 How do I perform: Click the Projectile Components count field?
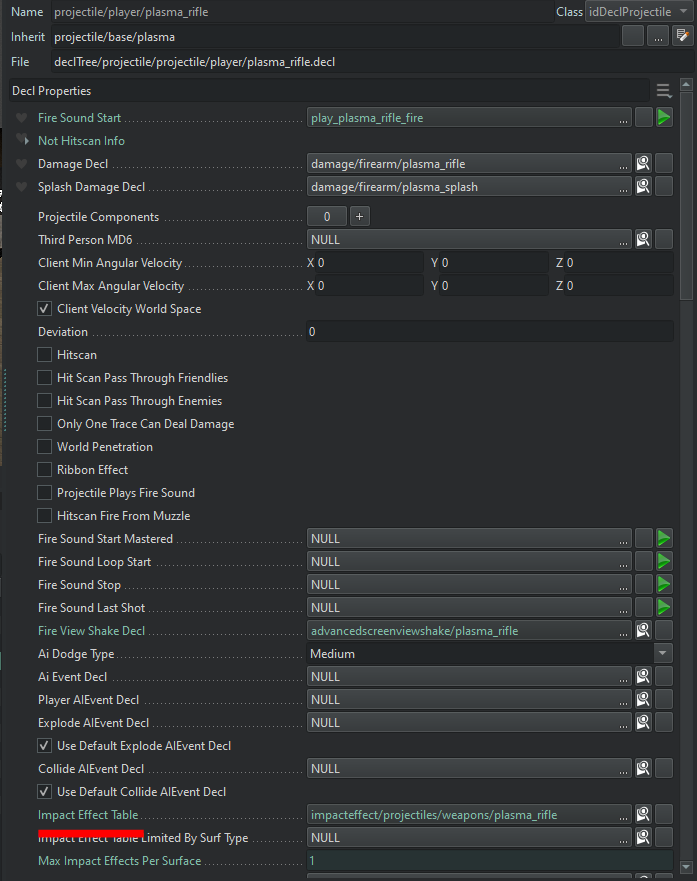click(327, 216)
